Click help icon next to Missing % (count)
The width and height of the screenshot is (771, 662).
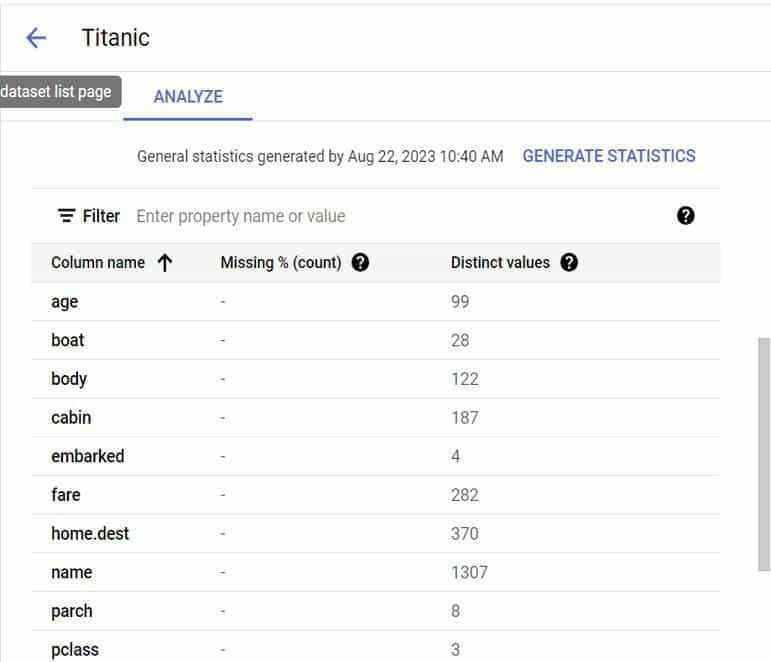(x=361, y=263)
